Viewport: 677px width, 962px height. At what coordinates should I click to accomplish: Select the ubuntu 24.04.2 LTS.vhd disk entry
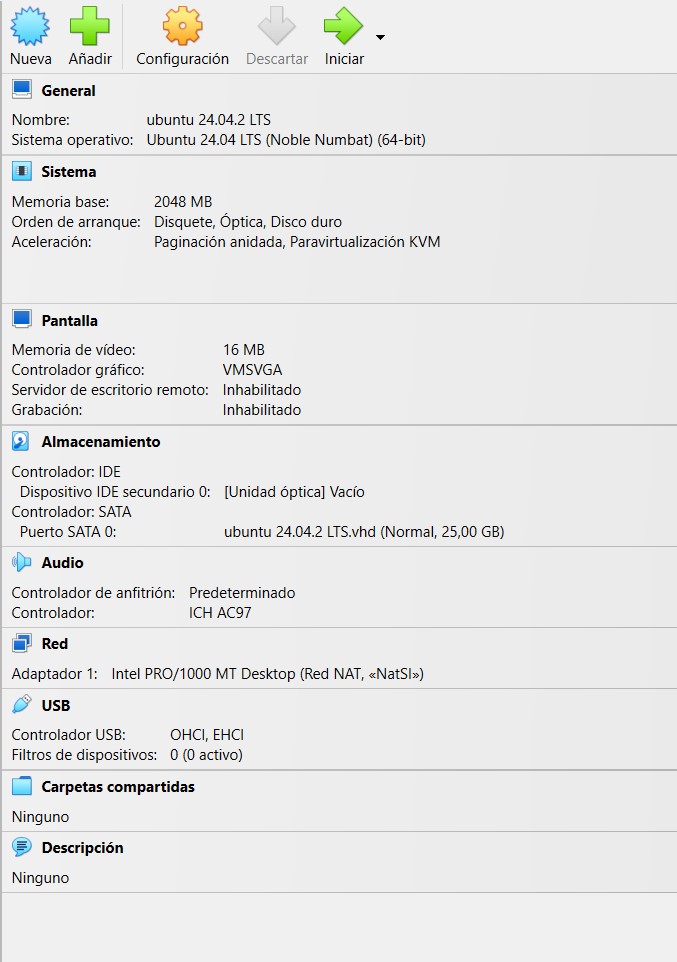[x=364, y=531]
